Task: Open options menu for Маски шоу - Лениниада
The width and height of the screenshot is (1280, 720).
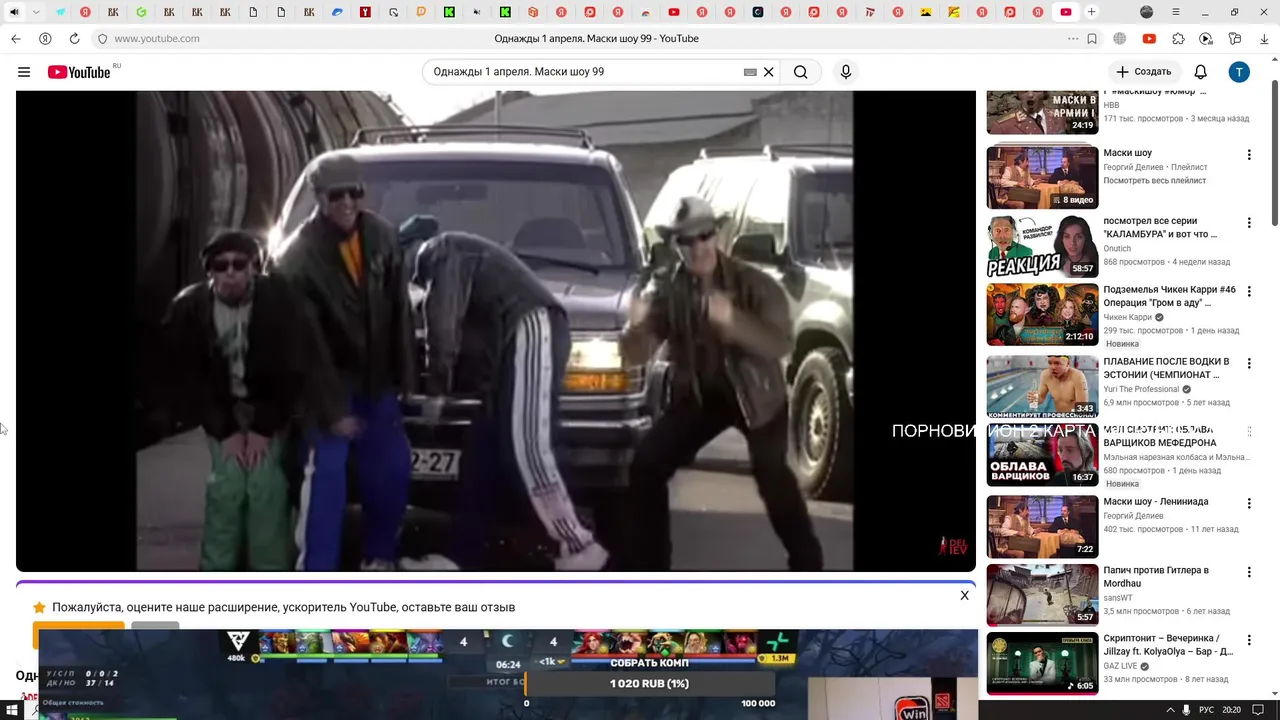Action: pyautogui.click(x=1249, y=503)
